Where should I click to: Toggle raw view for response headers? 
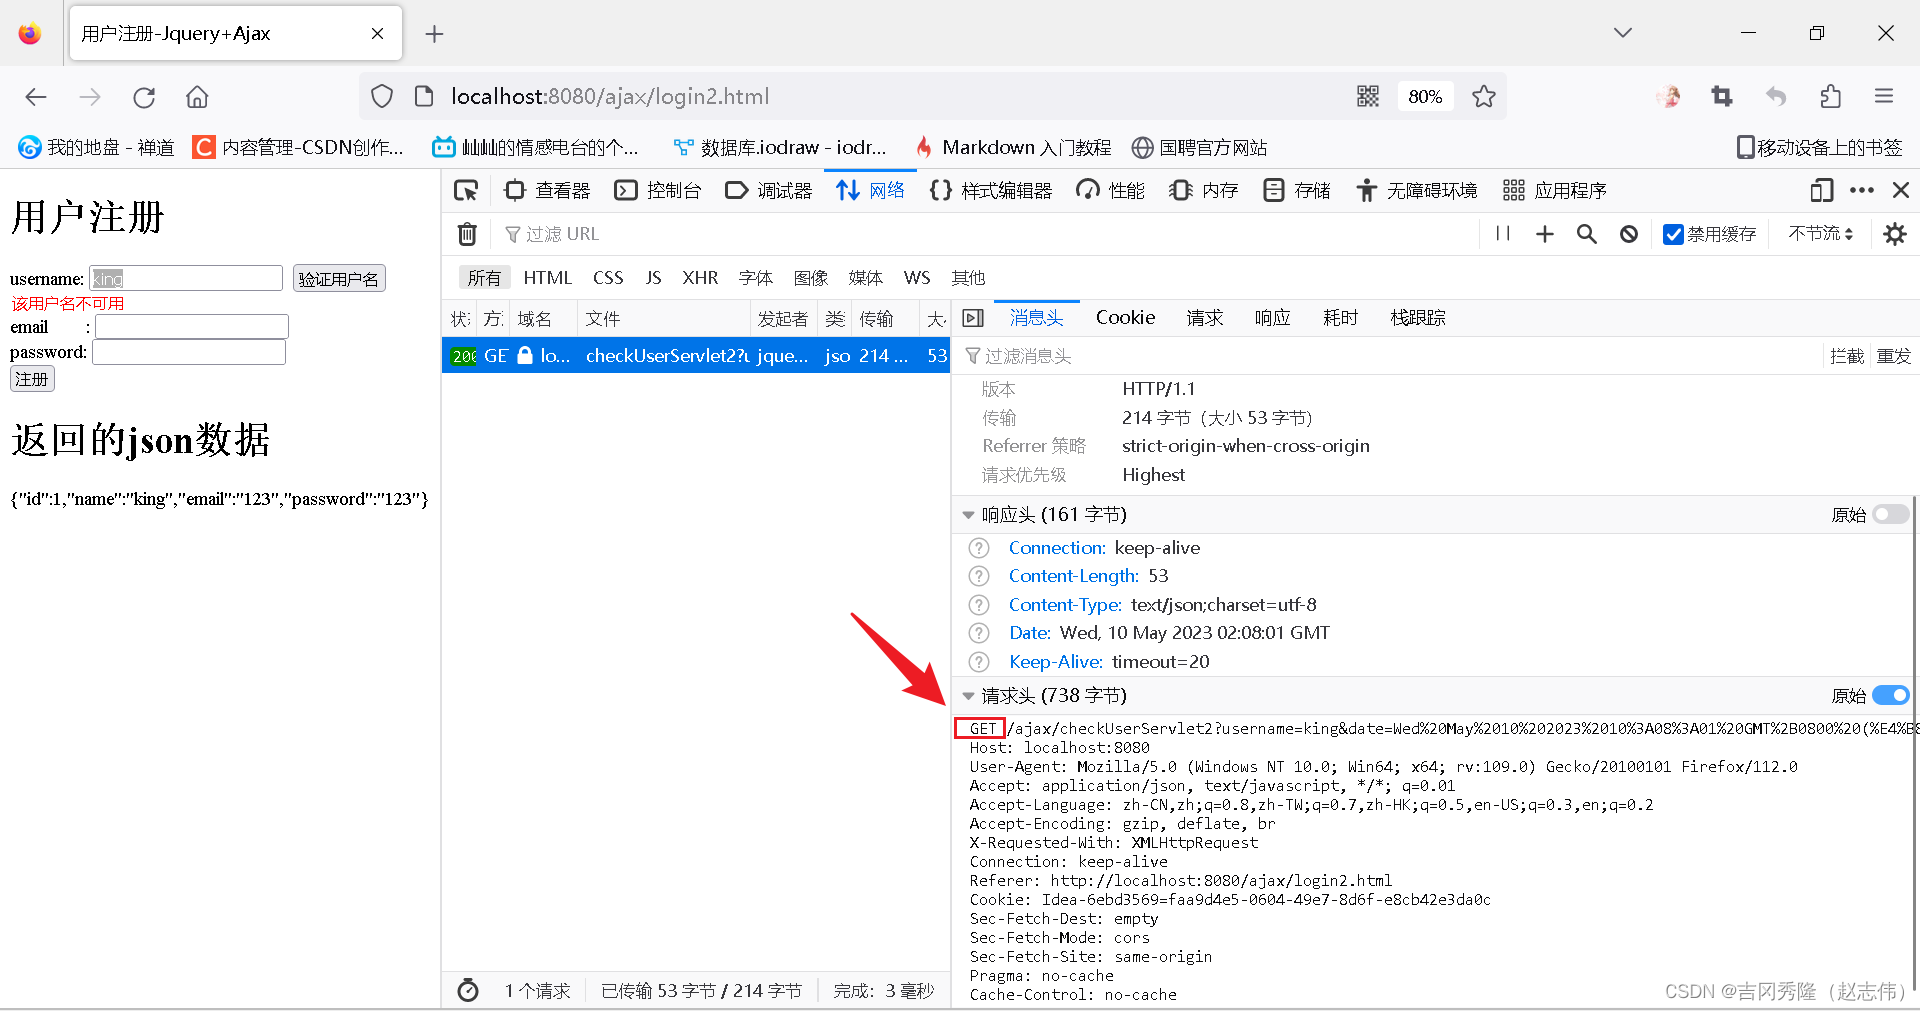click(1891, 514)
